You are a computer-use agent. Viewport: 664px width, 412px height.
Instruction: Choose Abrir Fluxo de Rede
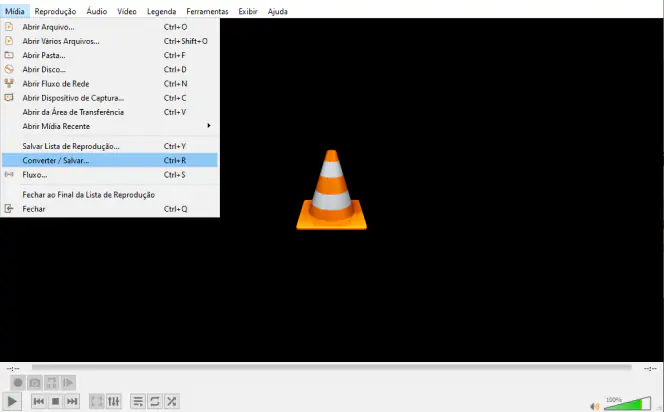click(x=110, y=84)
